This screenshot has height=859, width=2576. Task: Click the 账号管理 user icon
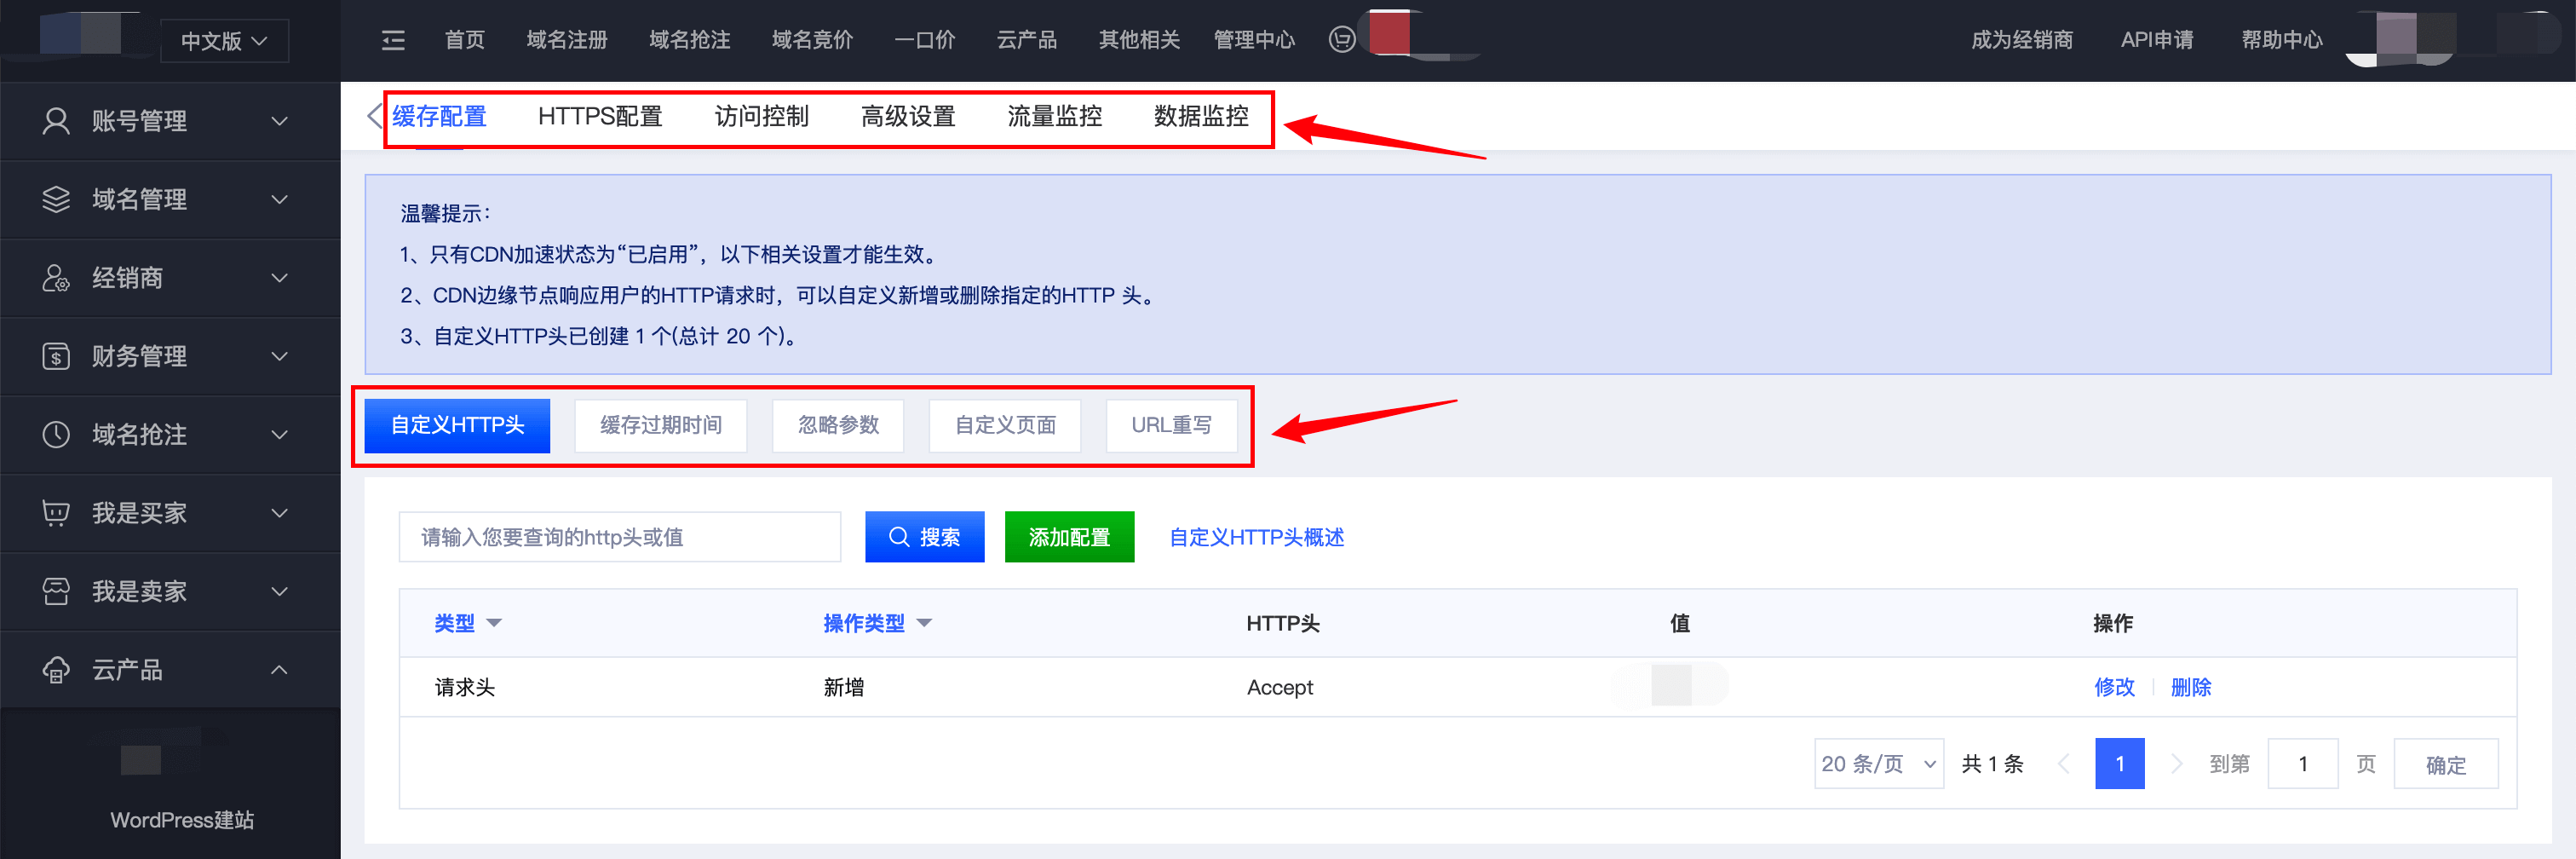pyautogui.click(x=56, y=121)
